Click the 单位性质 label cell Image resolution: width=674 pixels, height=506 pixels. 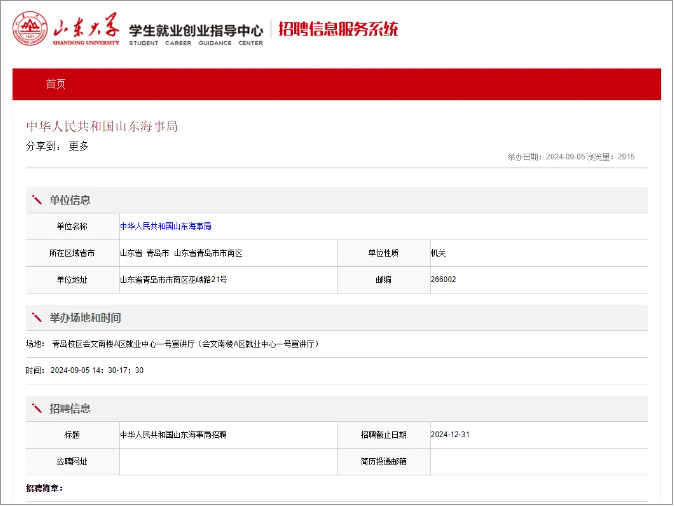click(x=383, y=253)
